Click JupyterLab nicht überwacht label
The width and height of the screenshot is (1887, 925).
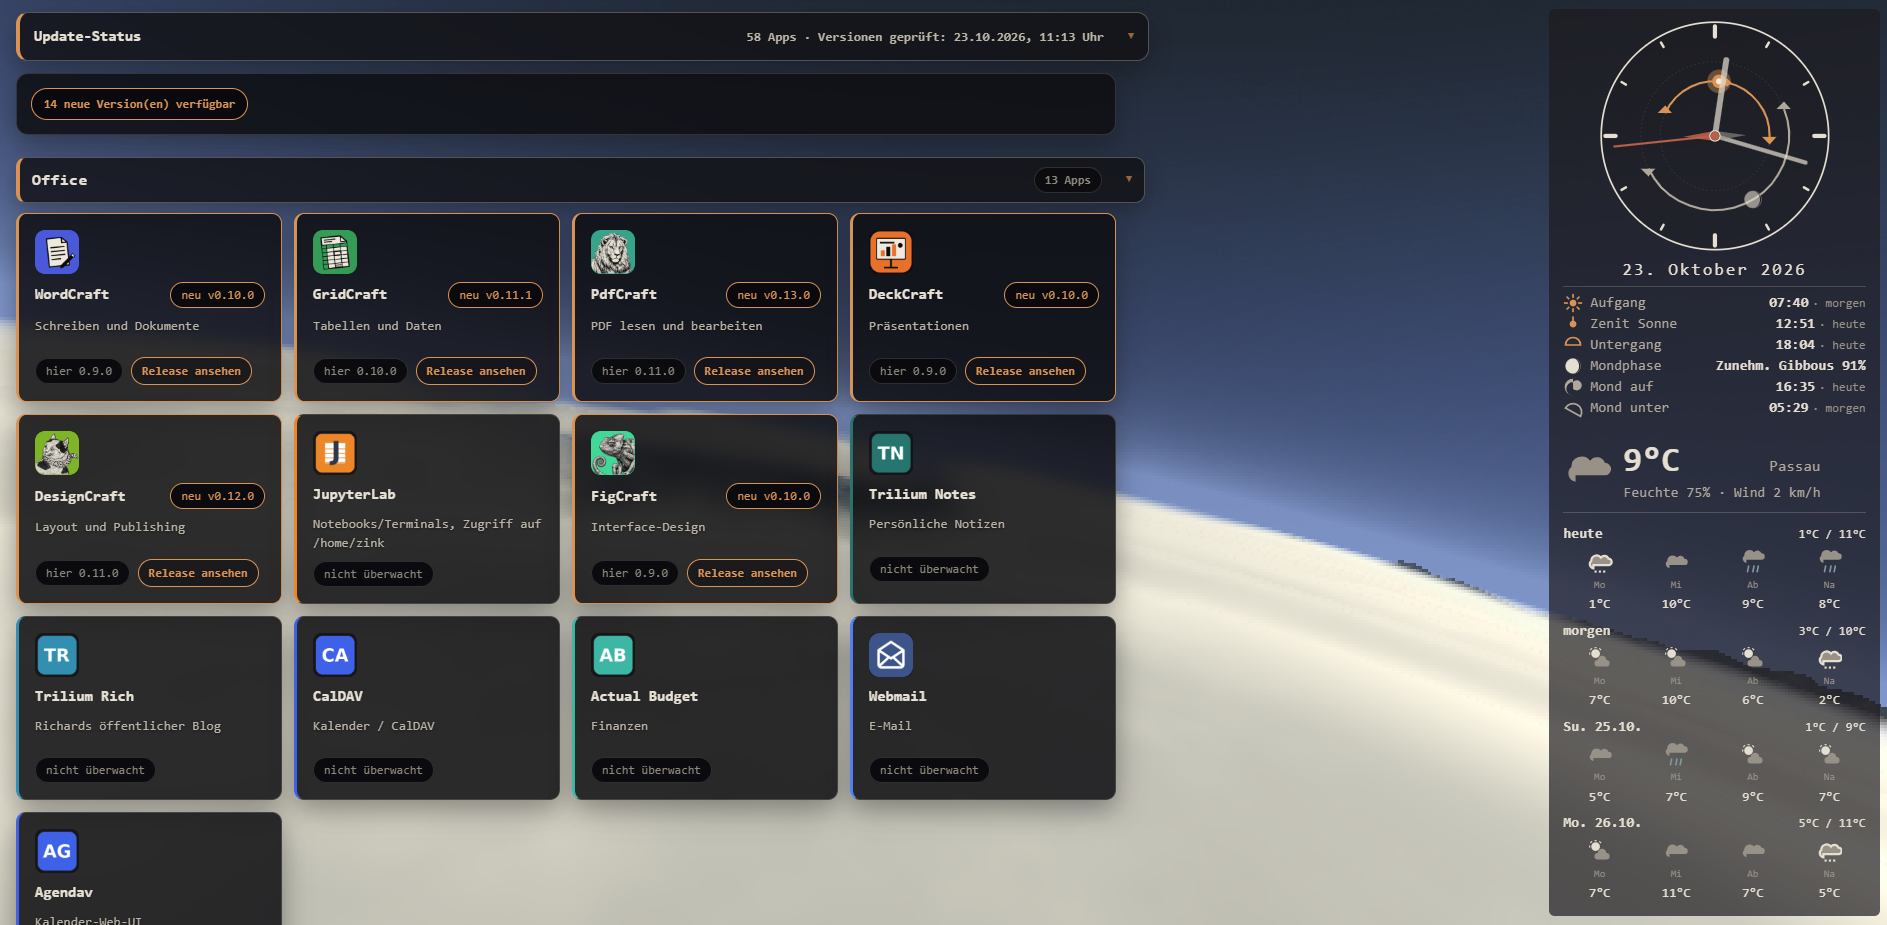(x=373, y=574)
